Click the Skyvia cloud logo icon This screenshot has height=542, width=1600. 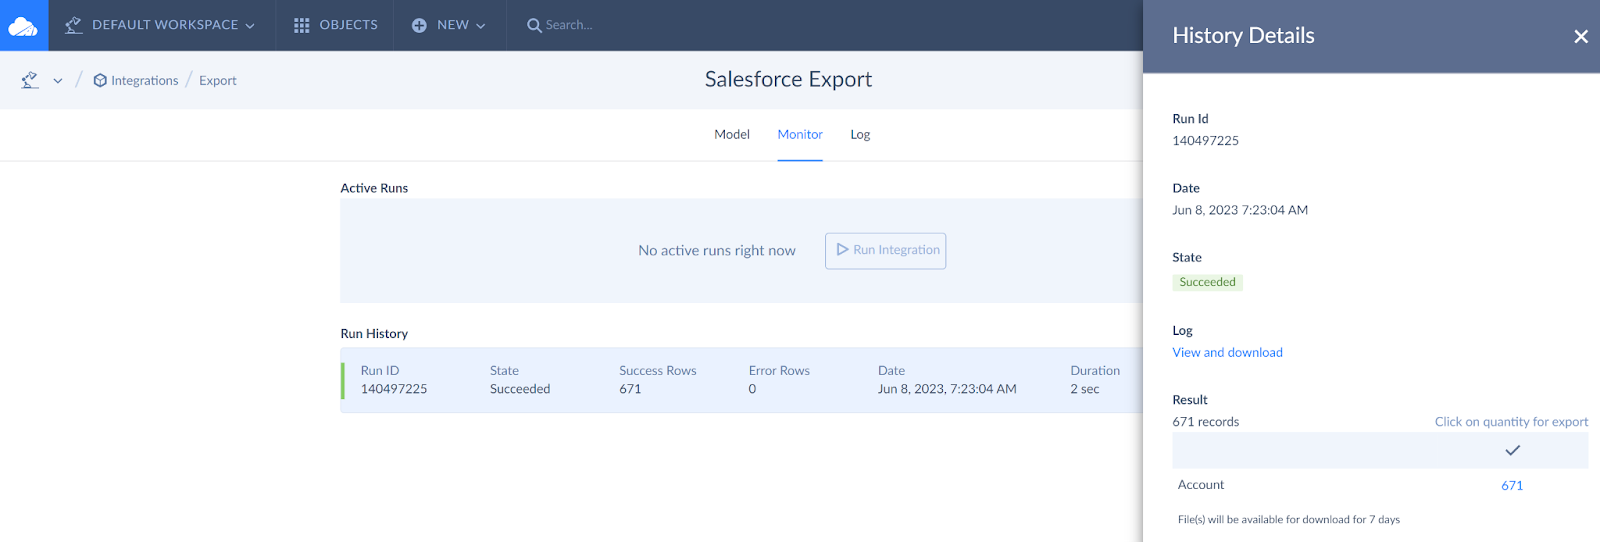[x=24, y=26]
